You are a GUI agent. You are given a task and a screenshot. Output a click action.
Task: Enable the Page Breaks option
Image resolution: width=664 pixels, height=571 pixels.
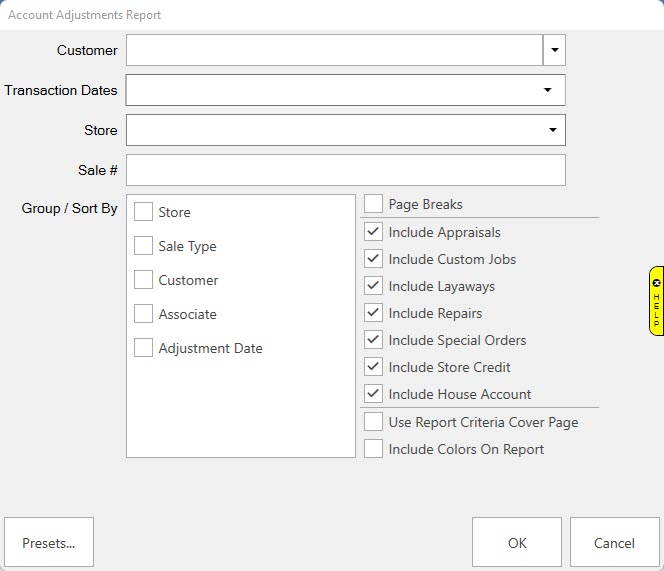click(373, 204)
